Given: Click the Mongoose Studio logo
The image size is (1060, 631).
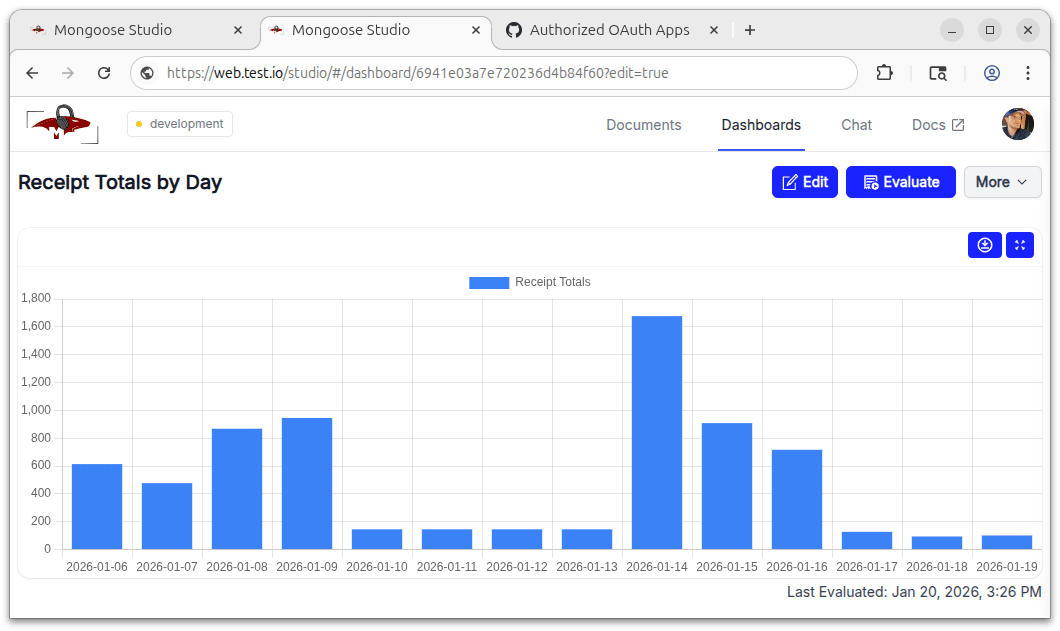Looking at the screenshot, I should [x=60, y=124].
